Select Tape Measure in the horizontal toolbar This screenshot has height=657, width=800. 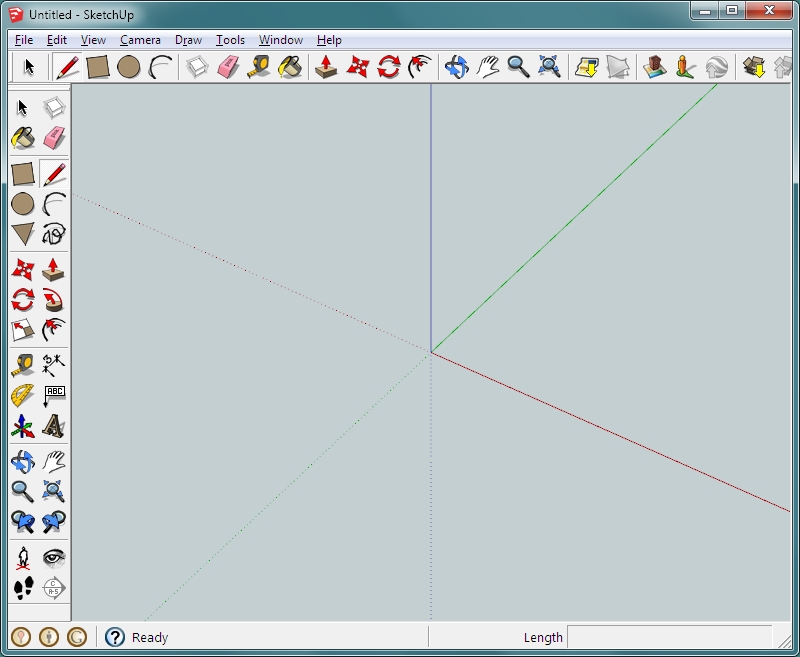(x=259, y=67)
